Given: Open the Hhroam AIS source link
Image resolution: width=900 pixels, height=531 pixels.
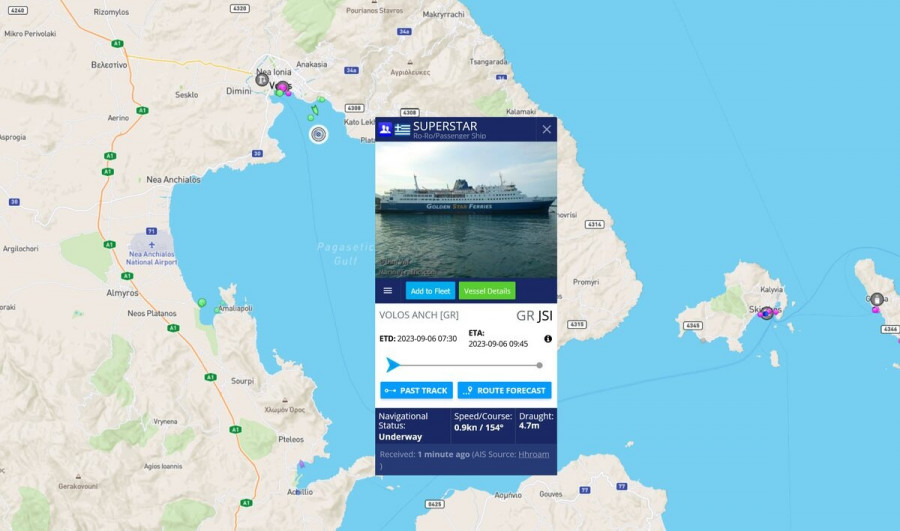Looking at the screenshot, I should (534, 454).
